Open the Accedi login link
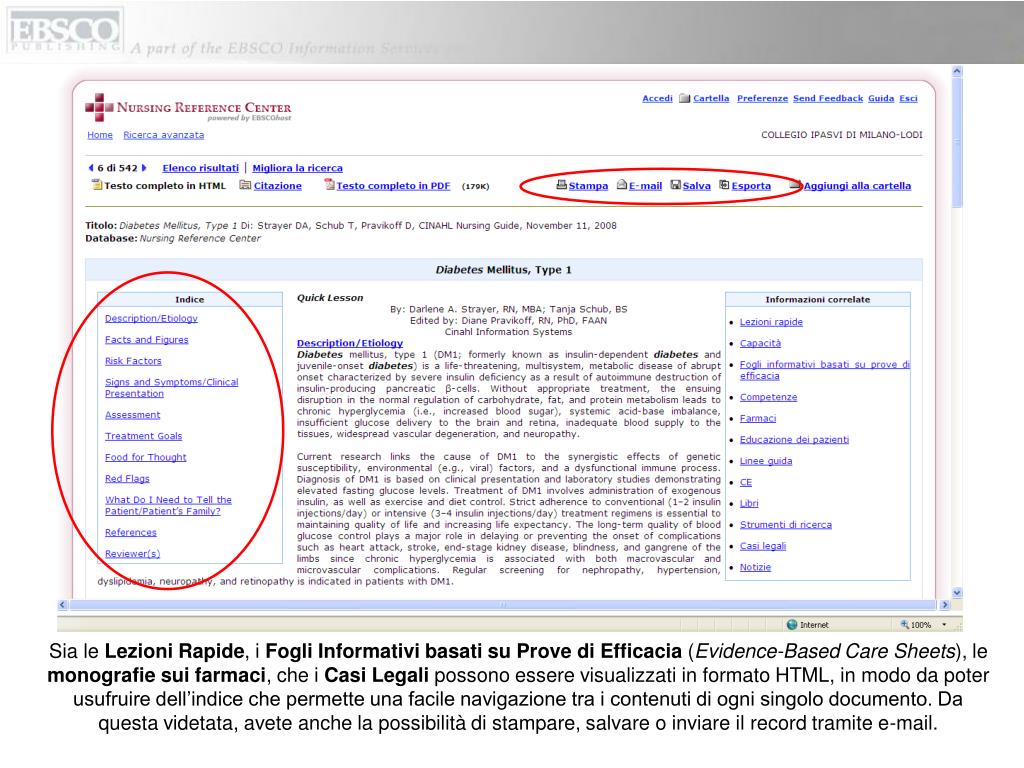The image size is (1024, 768). point(657,98)
